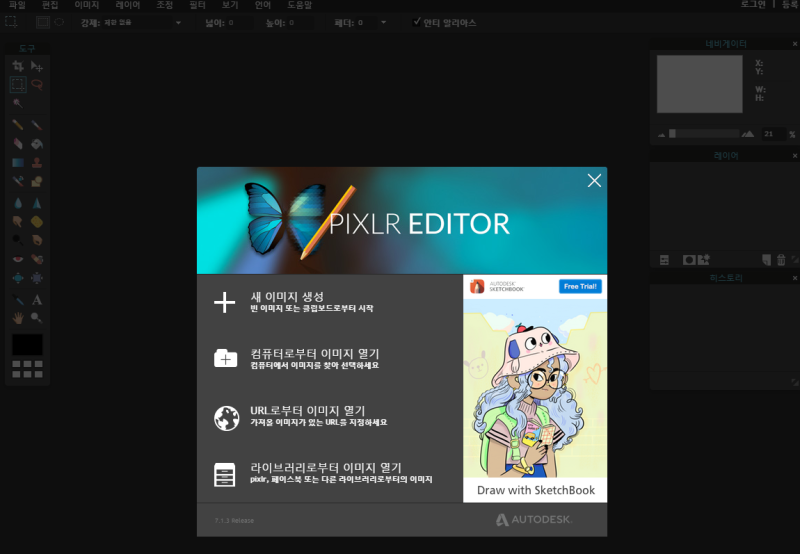
Task: Select the Magic Wand tool
Action: tap(18, 104)
